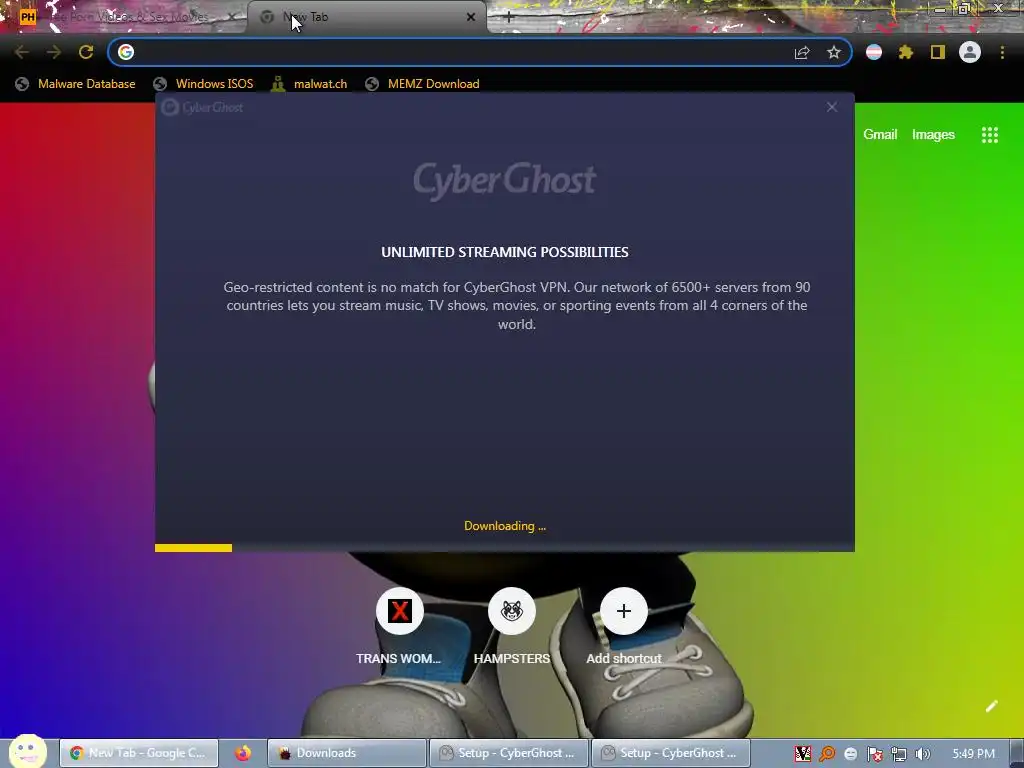This screenshot has height=768, width=1024.
Task: Minimize the Chrome window
Action: tap(940, 9)
